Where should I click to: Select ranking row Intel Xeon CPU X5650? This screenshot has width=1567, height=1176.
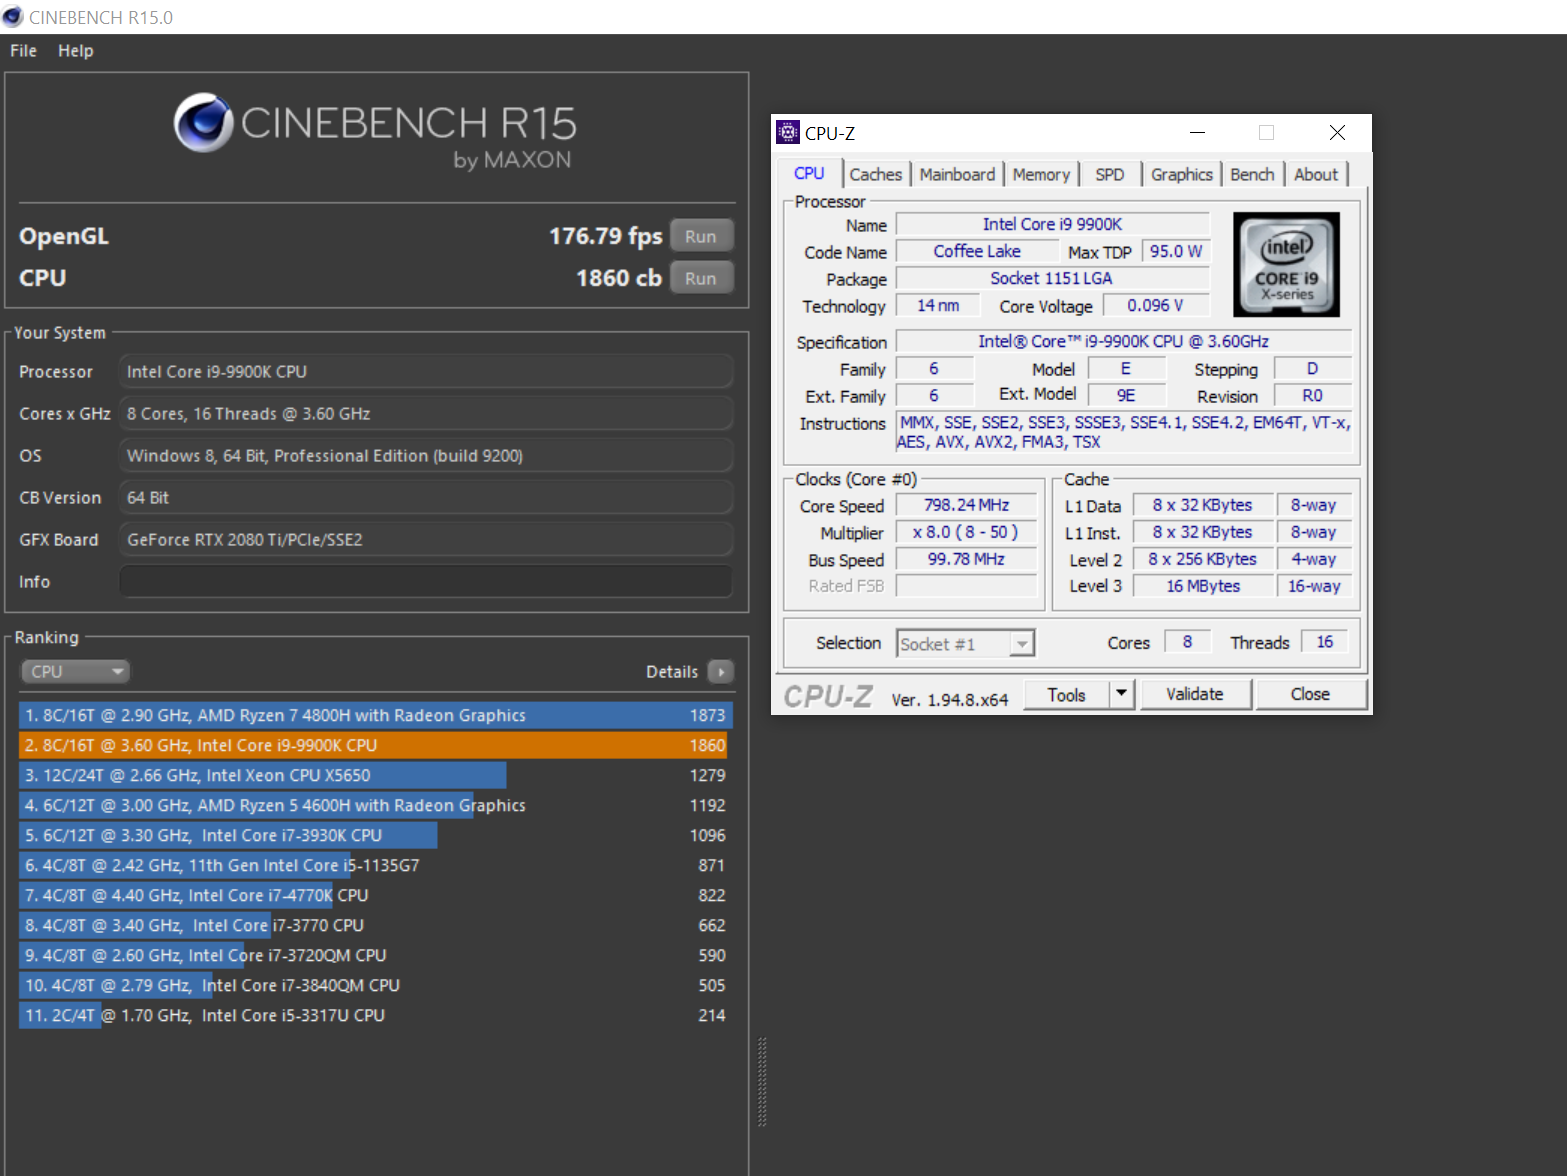[x=376, y=775]
